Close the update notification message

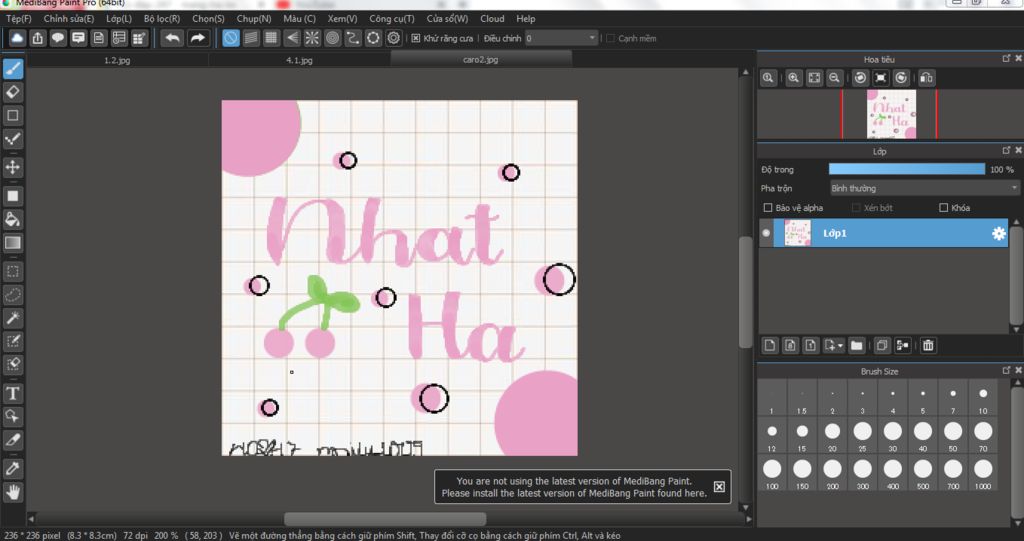pyautogui.click(x=719, y=487)
